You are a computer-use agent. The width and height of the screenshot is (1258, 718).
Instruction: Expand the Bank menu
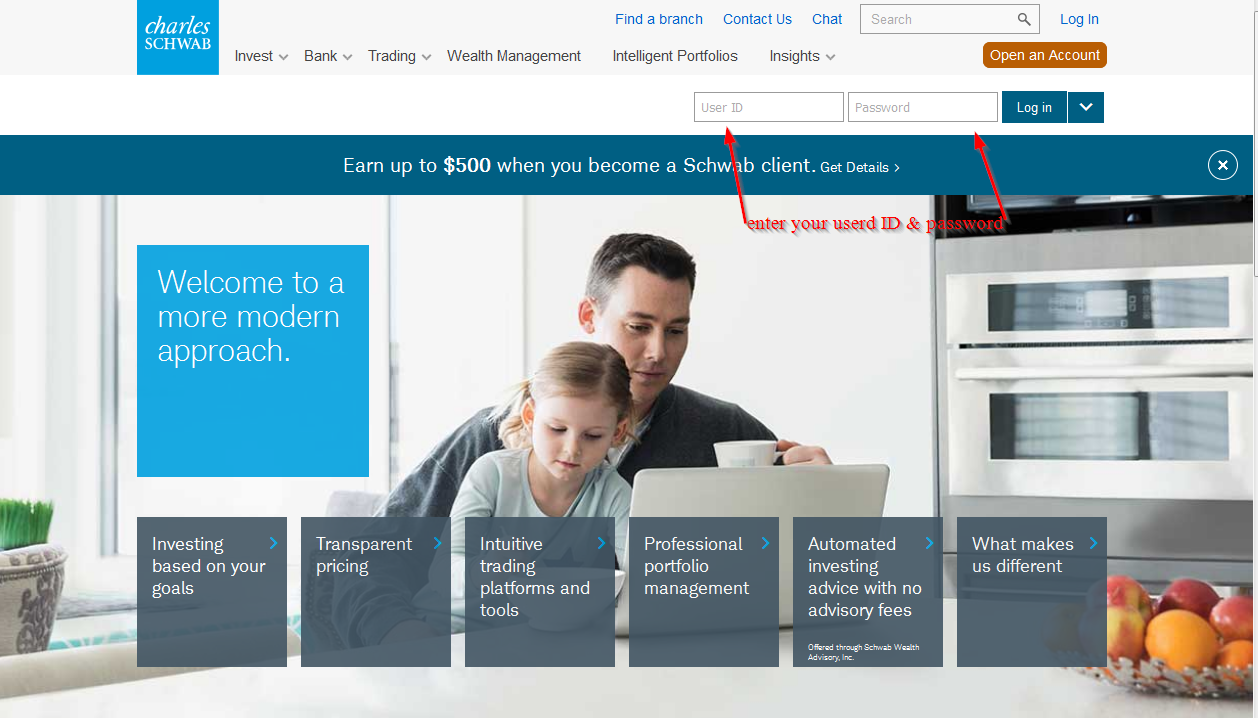(x=328, y=56)
